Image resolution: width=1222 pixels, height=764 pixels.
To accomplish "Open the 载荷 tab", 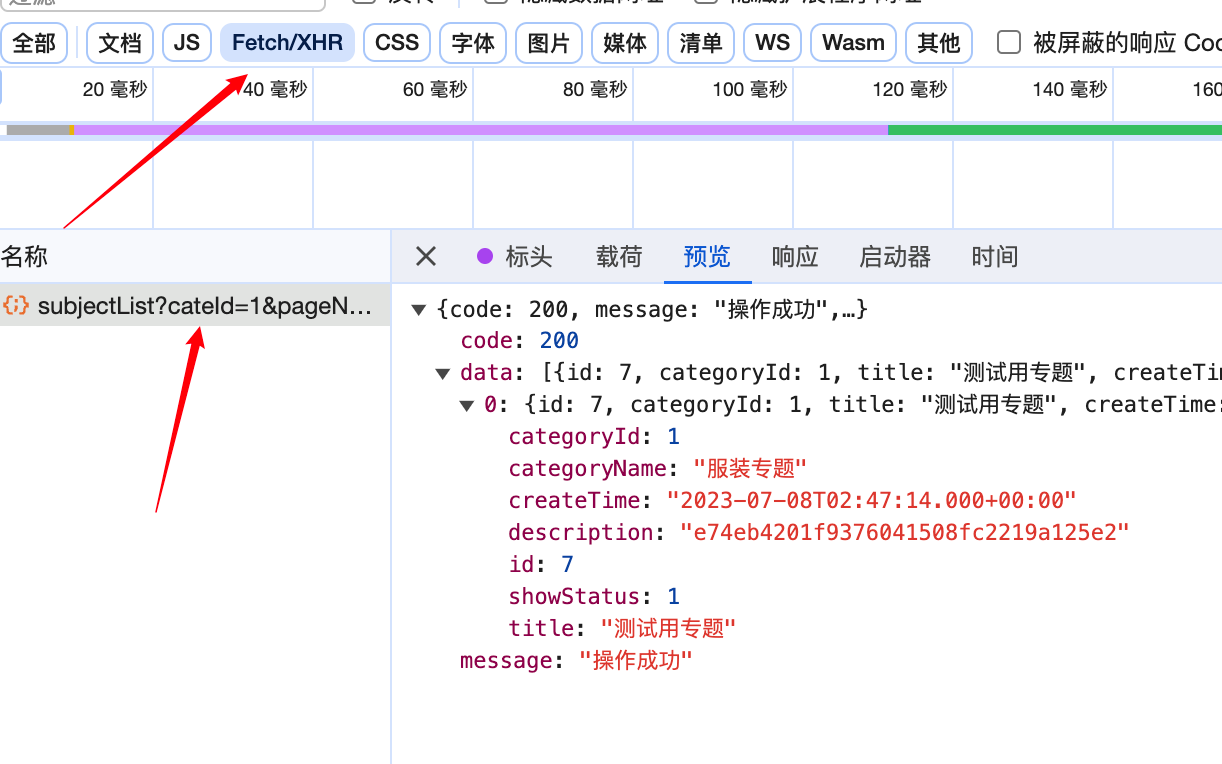I will tap(619, 257).
